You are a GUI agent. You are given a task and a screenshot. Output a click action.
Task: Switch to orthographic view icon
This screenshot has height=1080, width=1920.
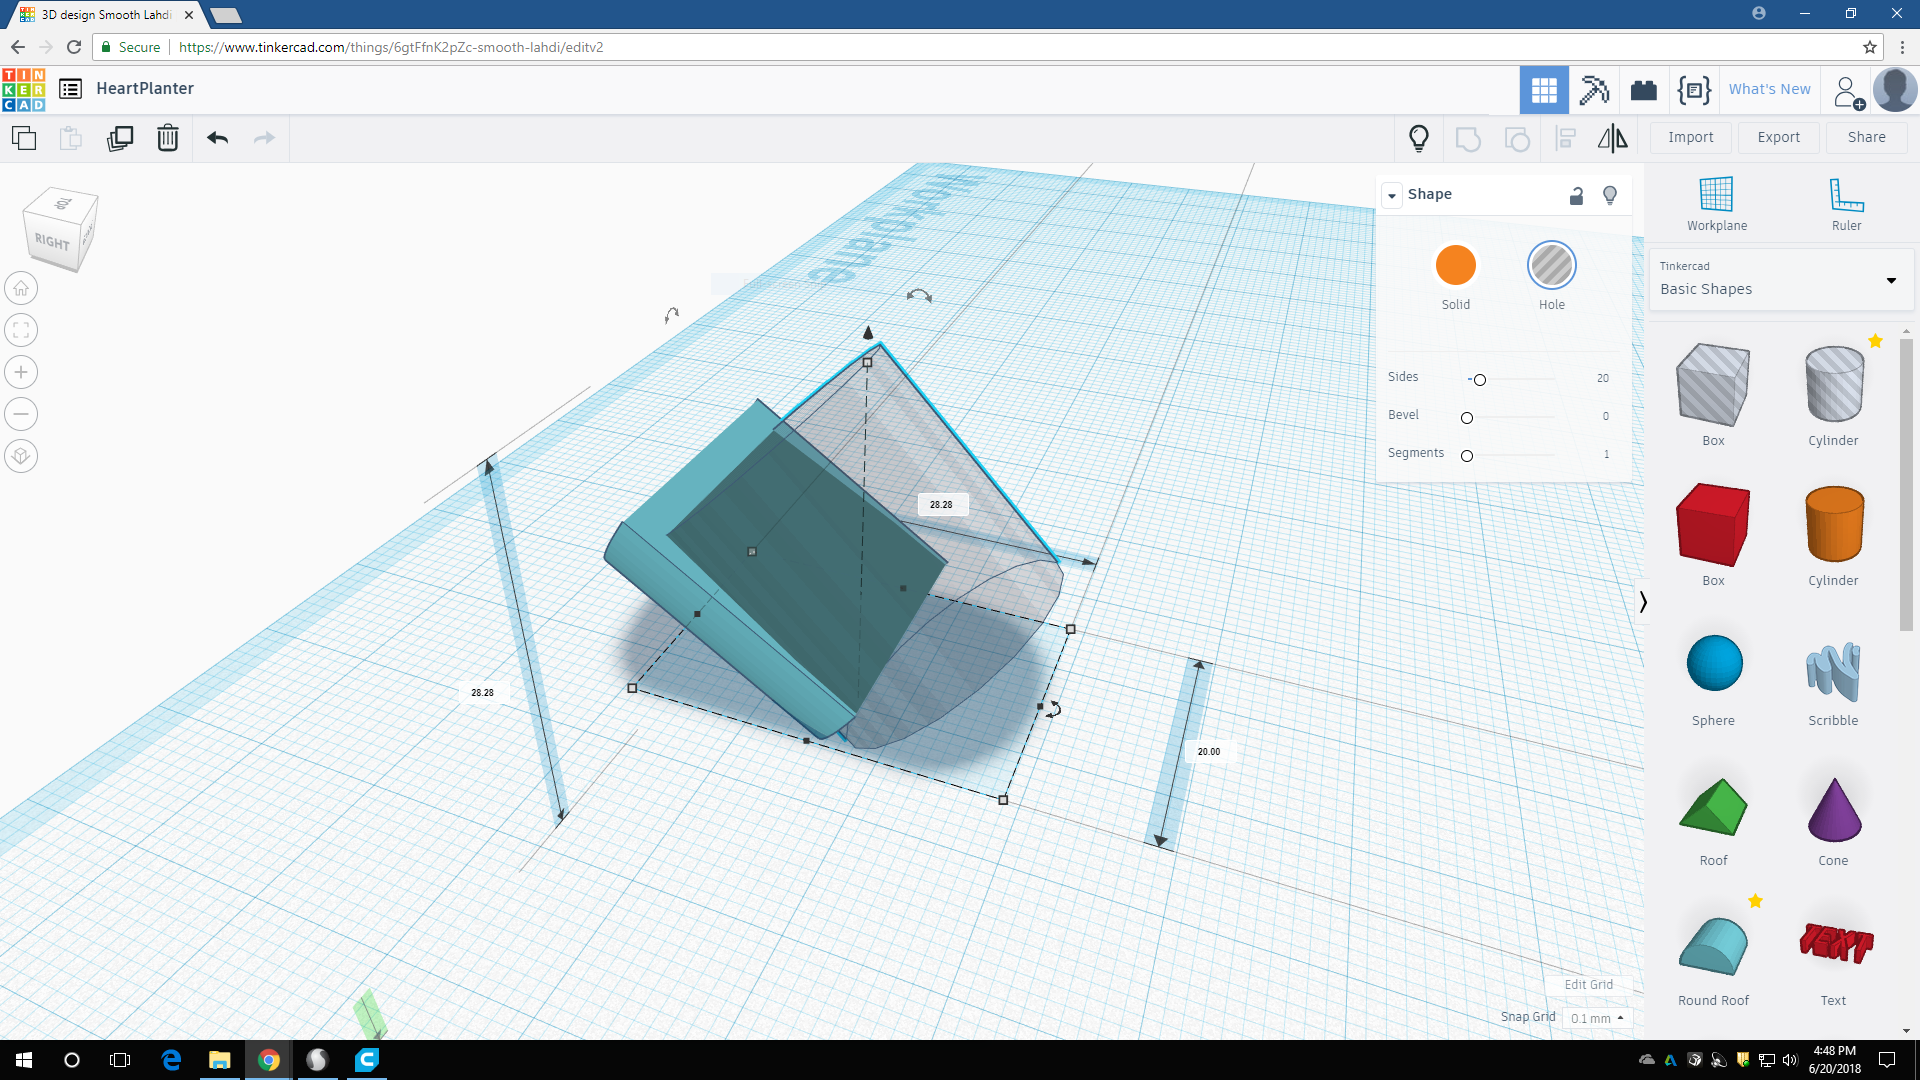pos(21,456)
